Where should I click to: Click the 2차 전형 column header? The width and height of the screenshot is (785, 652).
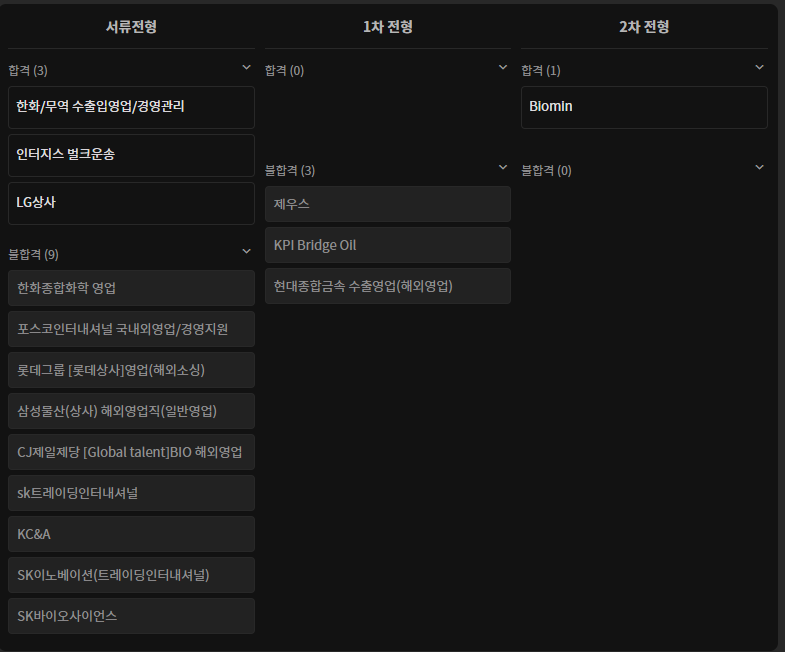[644, 27]
